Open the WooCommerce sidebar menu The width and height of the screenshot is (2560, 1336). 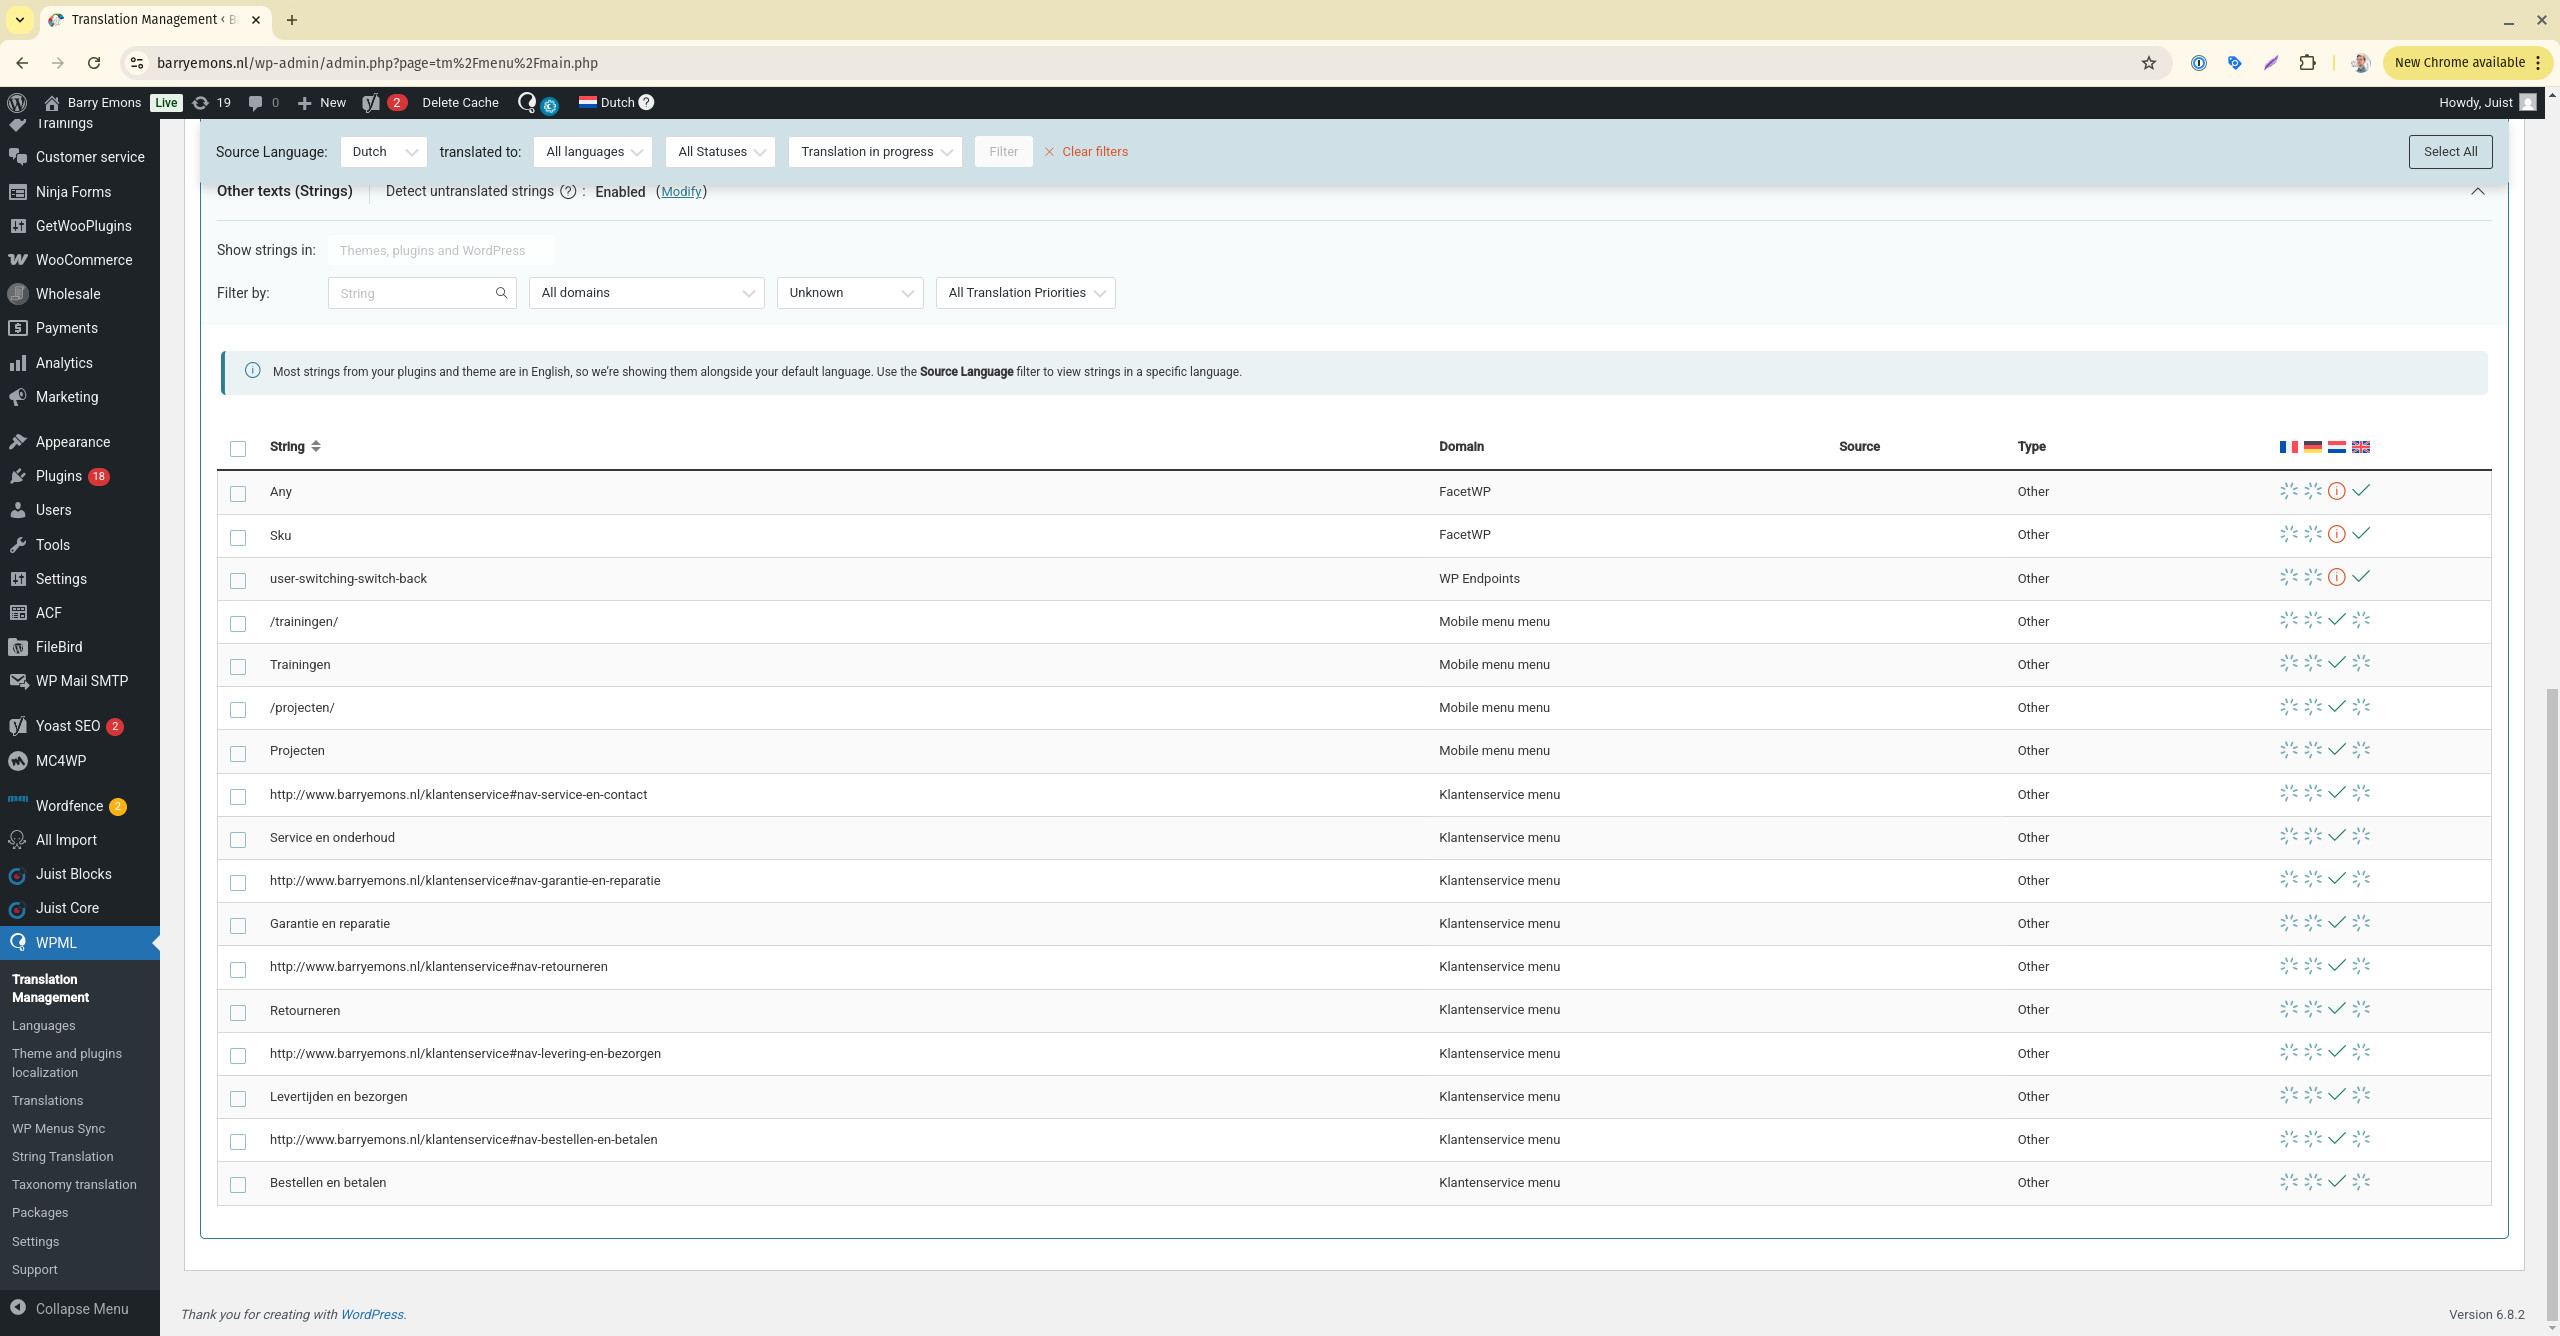[x=83, y=260]
